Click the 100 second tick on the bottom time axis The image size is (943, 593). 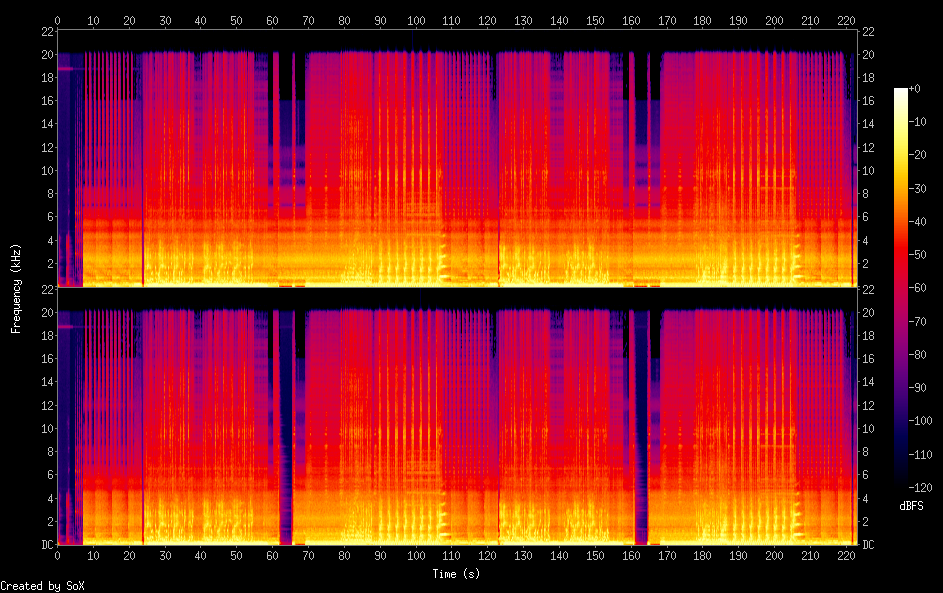pyautogui.click(x=415, y=555)
